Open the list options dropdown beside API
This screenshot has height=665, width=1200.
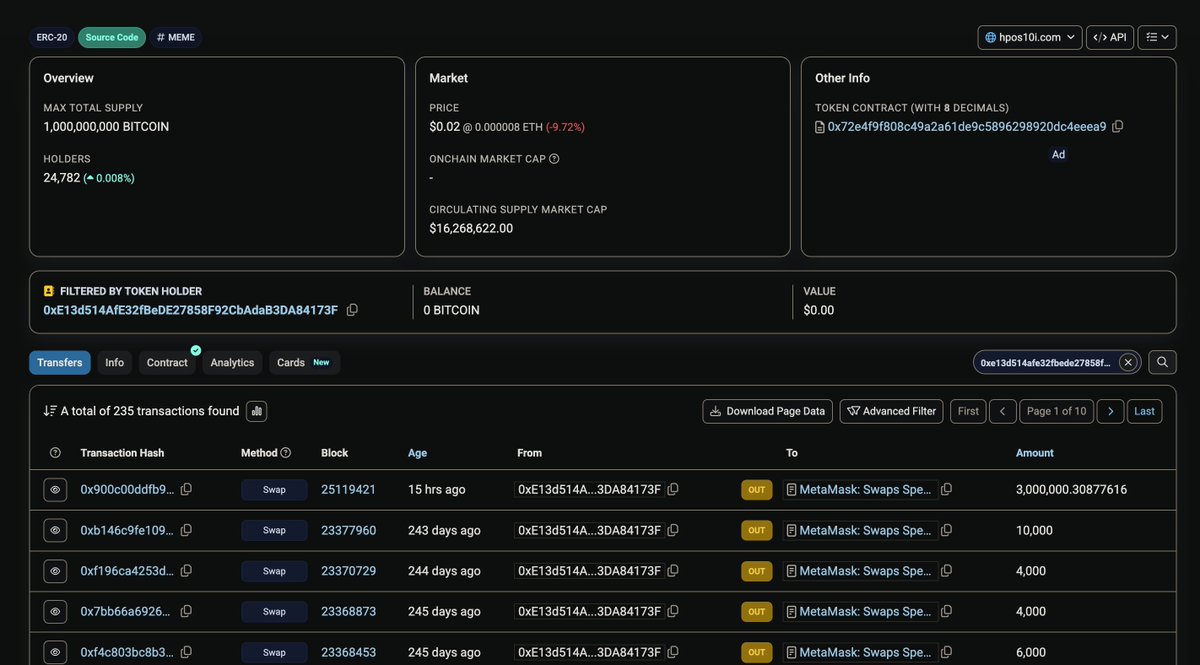coord(1158,37)
